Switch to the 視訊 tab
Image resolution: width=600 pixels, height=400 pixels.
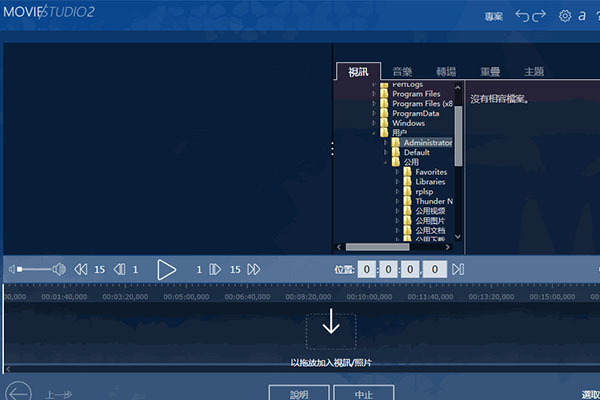(x=358, y=72)
